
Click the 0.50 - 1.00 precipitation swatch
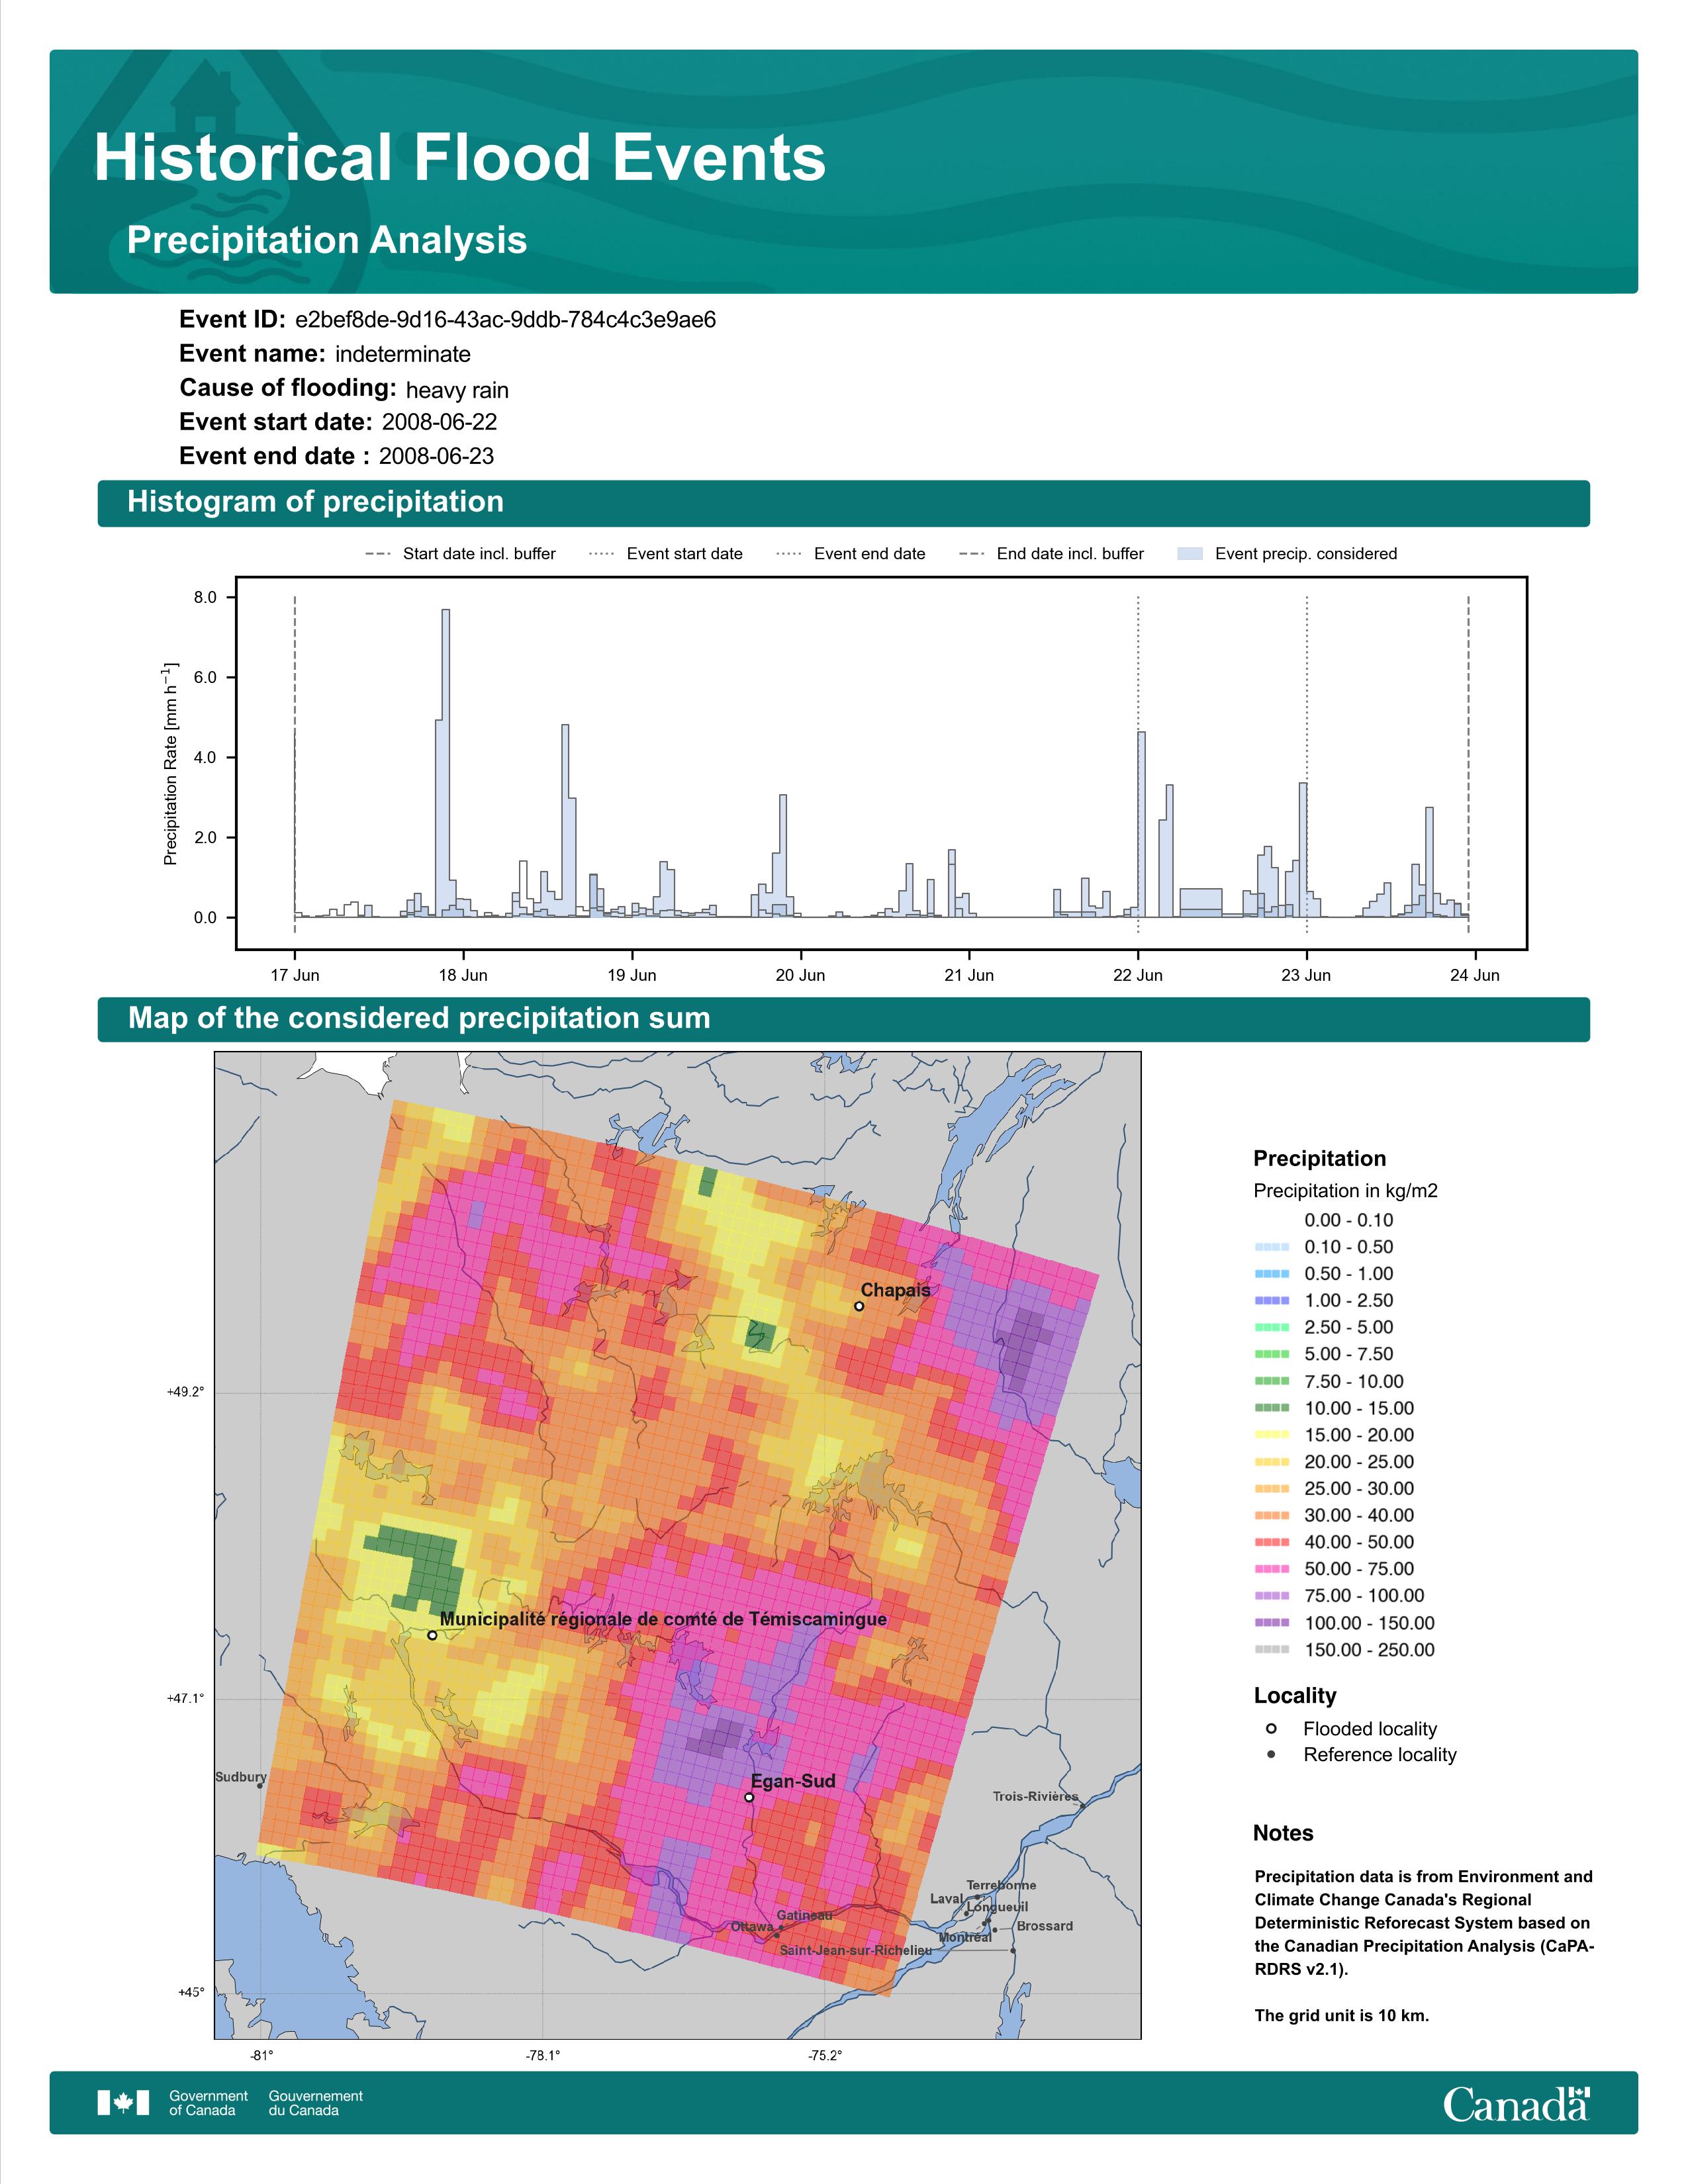click(x=1271, y=1274)
